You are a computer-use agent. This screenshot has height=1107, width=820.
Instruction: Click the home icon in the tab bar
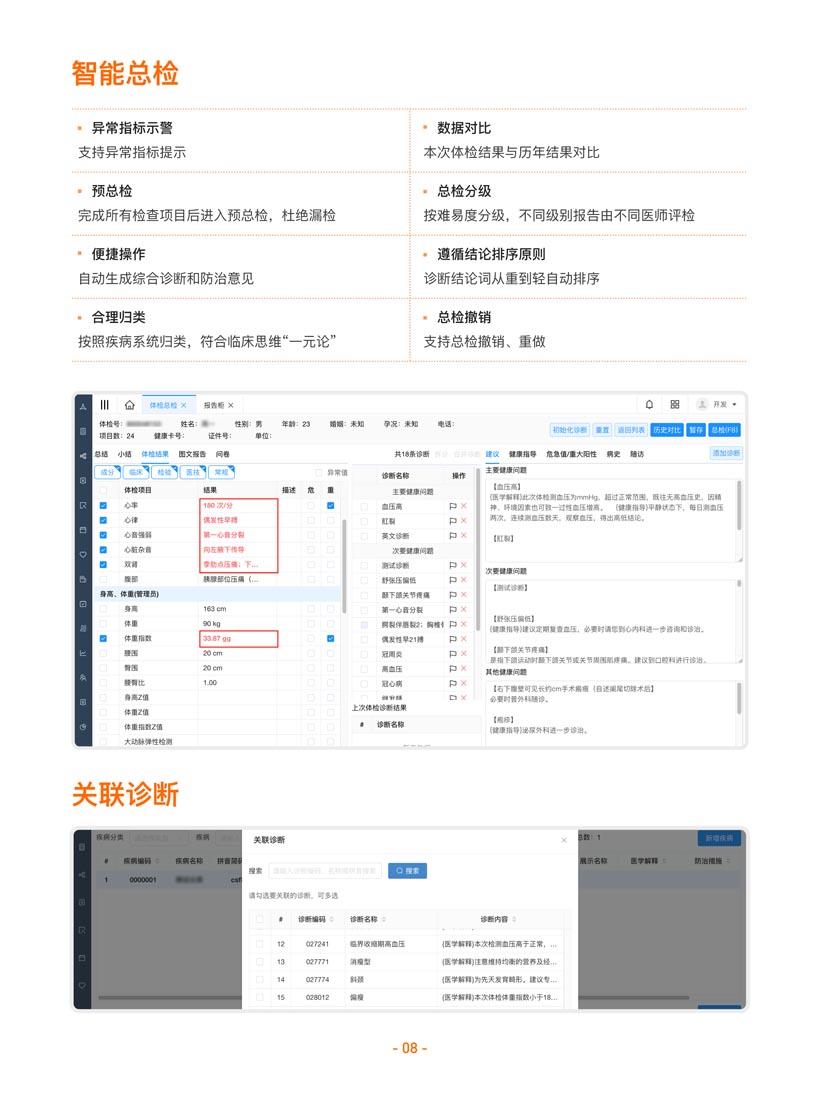[x=129, y=405]
